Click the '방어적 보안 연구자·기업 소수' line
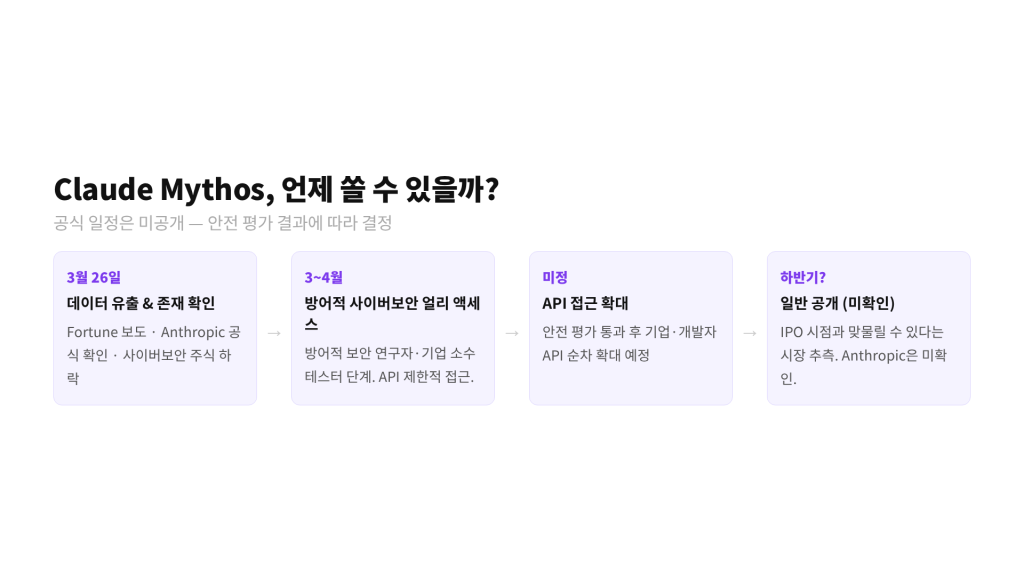The image size is (1024, 576). point(390,353)
